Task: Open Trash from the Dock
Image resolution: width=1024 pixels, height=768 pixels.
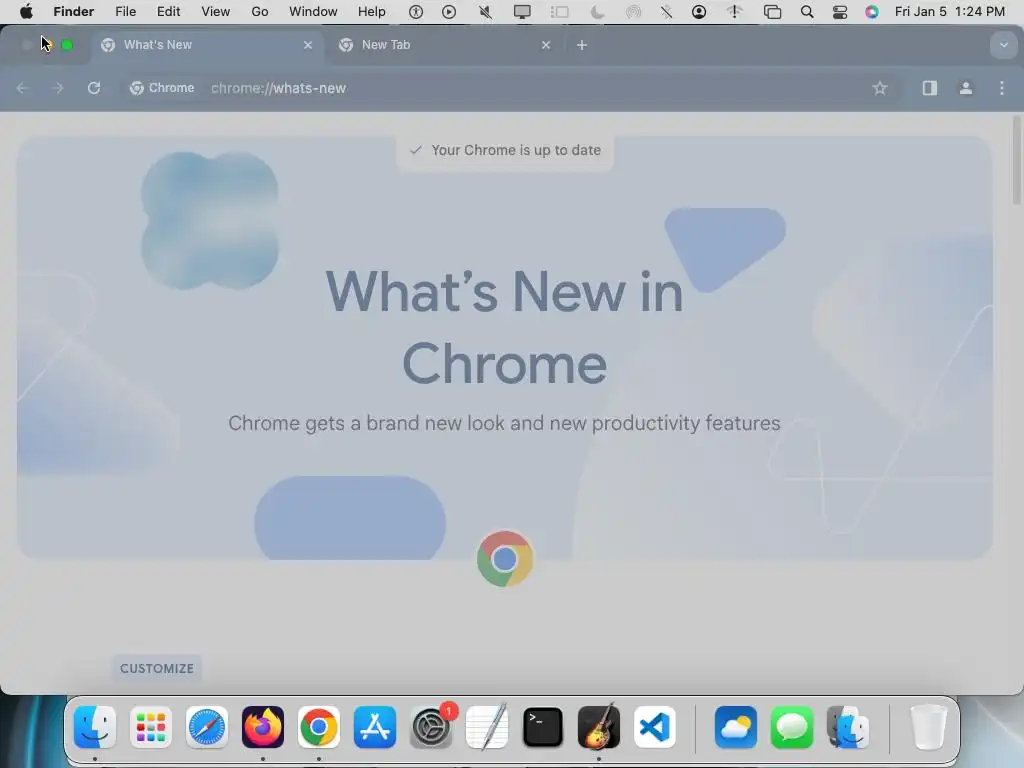Action: [x=928, y=727]
